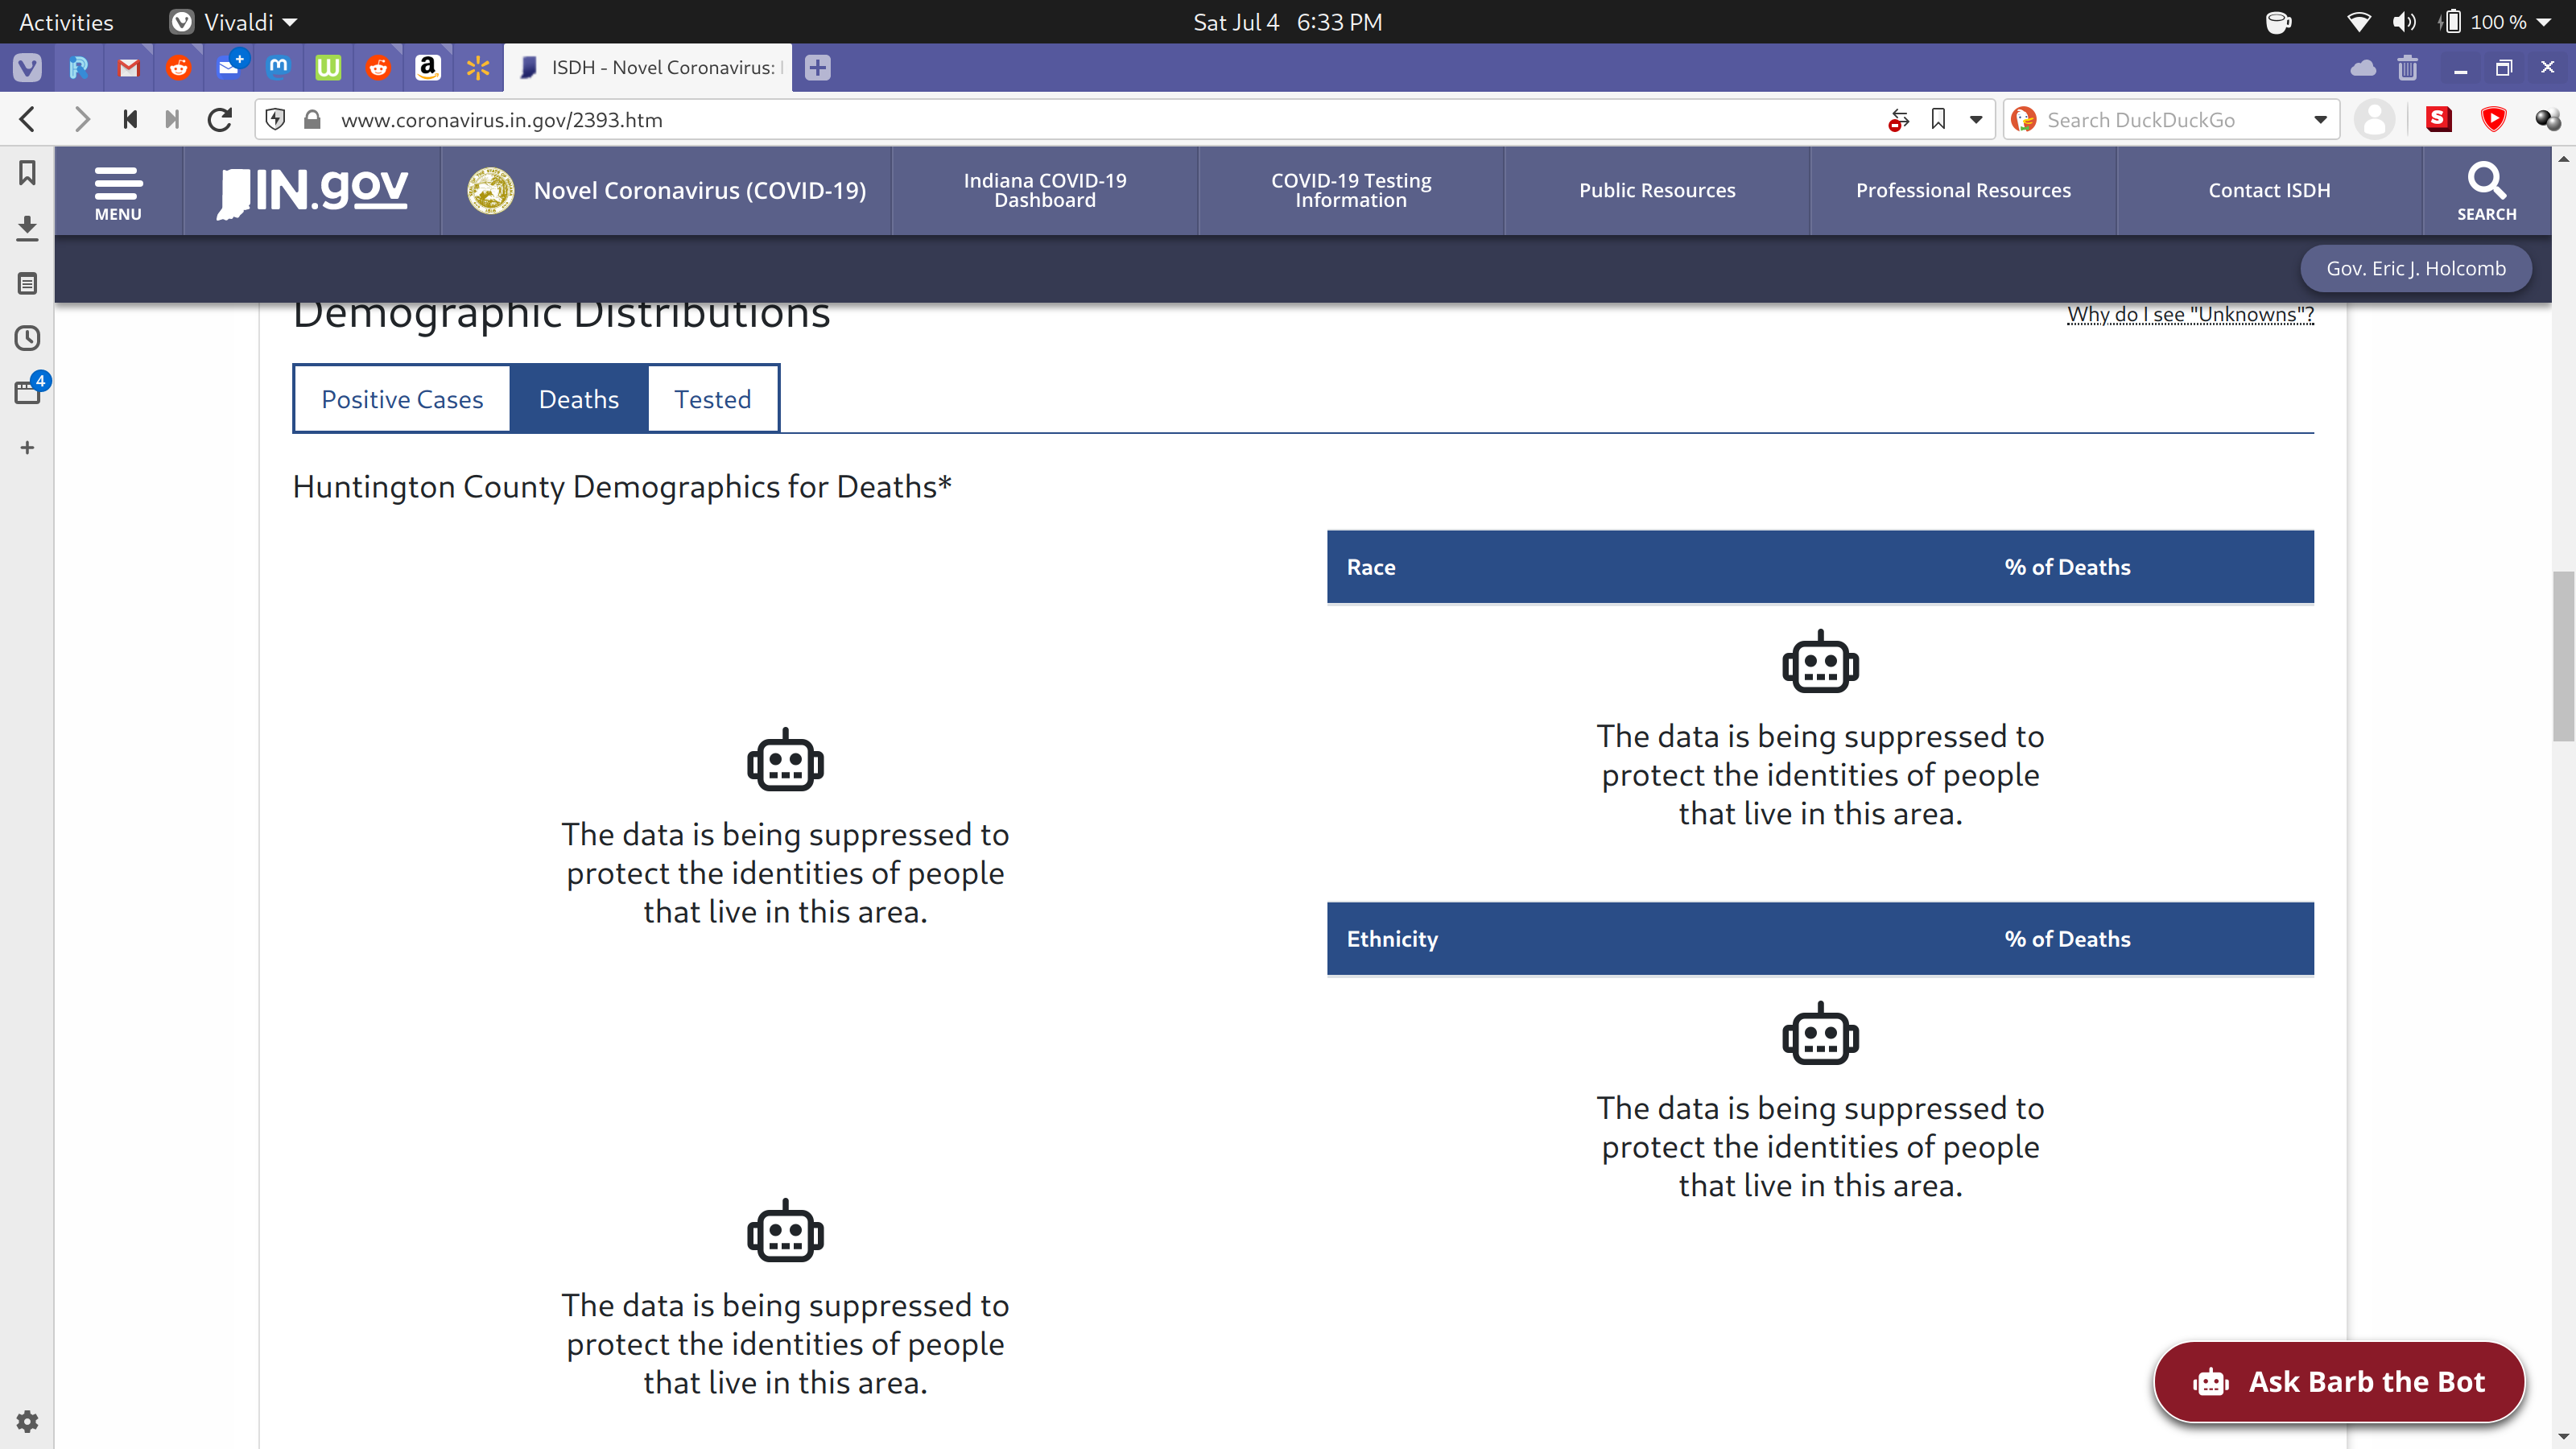Click the page vertical scrollbar thumb
This screenshot has height=1449, width=2576.
(x=2563, y=655)
